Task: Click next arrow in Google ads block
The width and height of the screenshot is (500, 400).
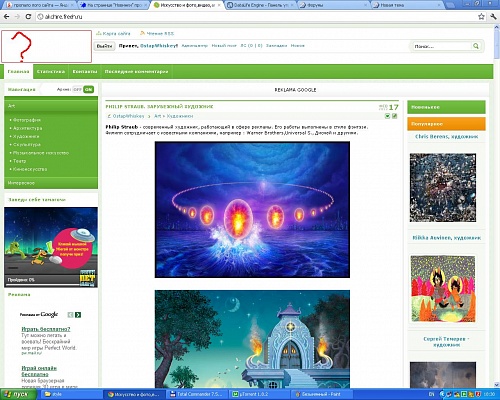Action: (x=78, y=315)
